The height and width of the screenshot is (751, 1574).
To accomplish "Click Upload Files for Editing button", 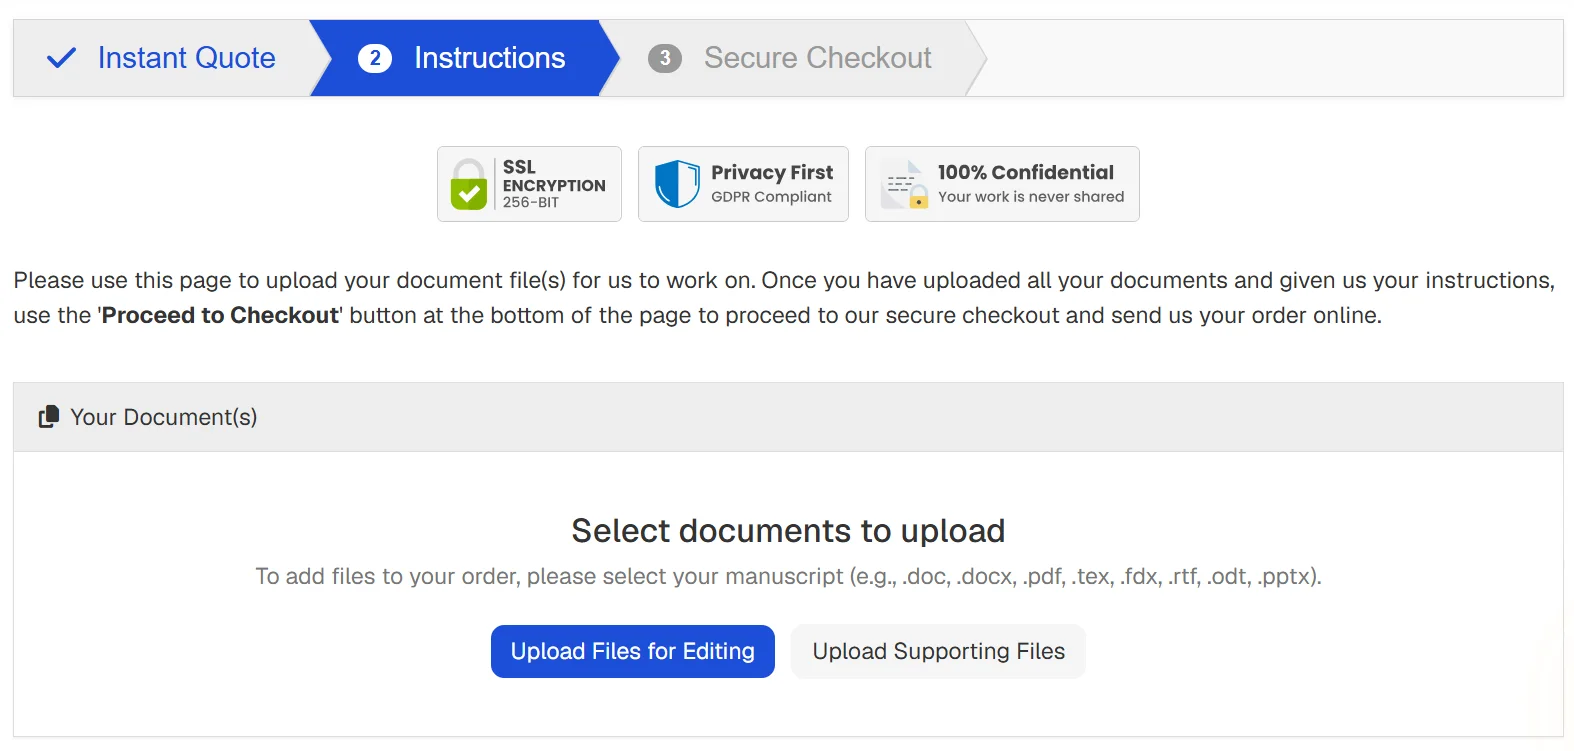I will [x=632, y=651].
